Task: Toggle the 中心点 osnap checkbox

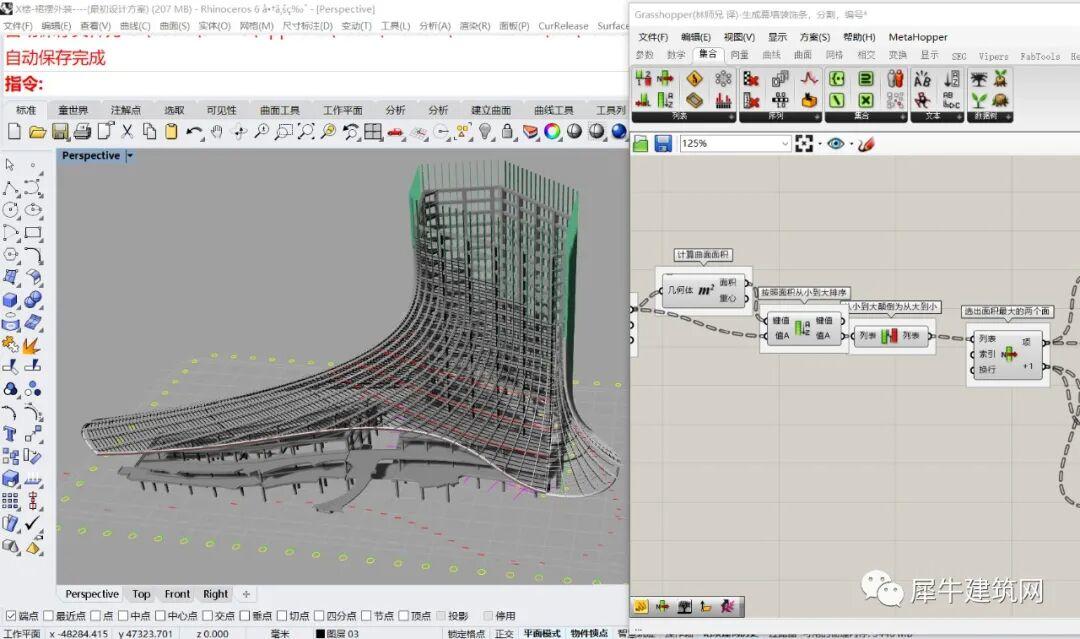Action: 160,615
